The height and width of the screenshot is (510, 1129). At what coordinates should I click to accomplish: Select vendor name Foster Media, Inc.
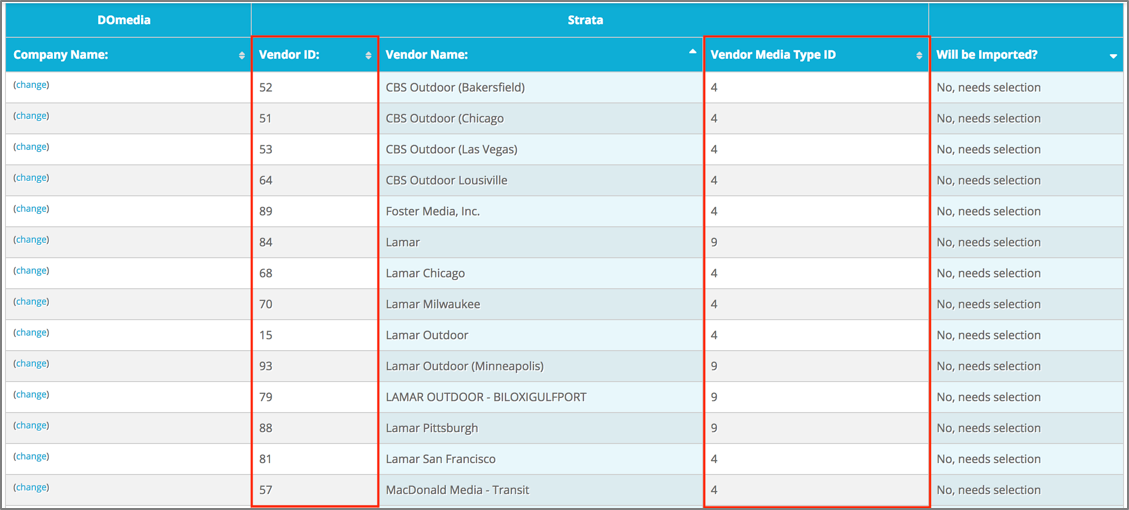tap(433, 212)
